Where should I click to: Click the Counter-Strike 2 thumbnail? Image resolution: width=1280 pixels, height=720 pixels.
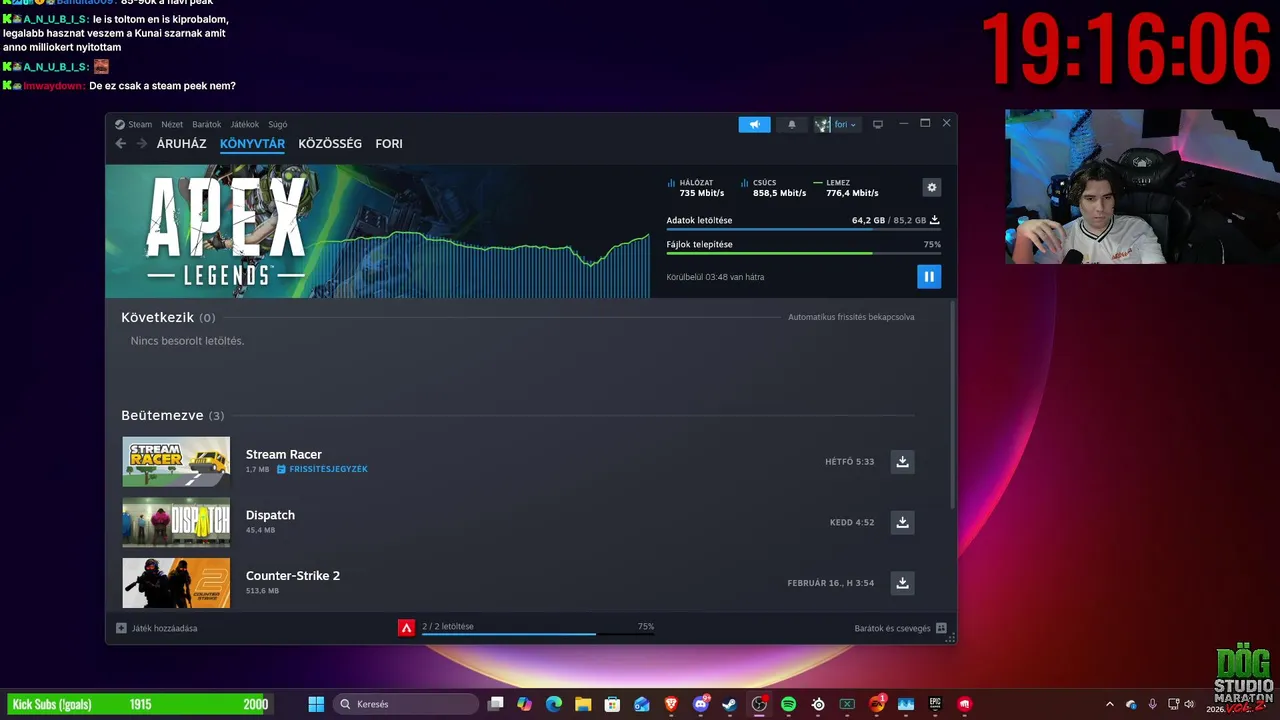pos(176,583)
